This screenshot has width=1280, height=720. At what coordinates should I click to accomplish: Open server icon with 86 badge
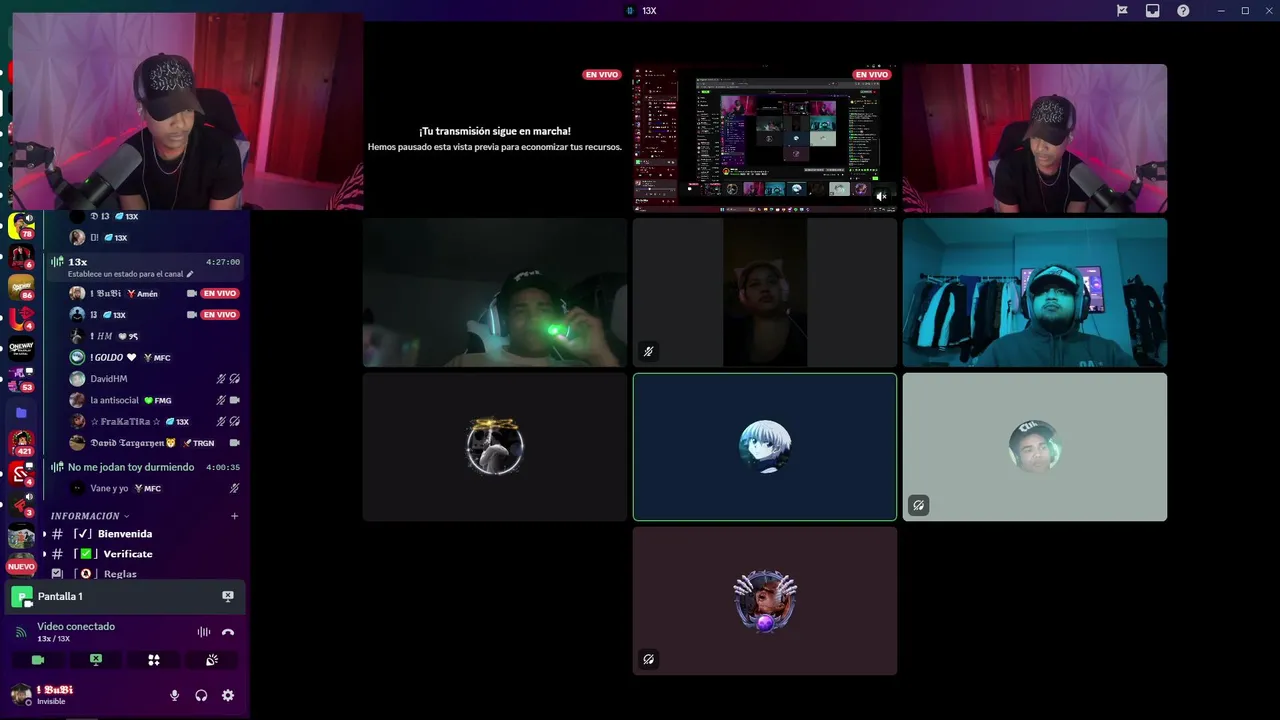(x=21, y=287)
